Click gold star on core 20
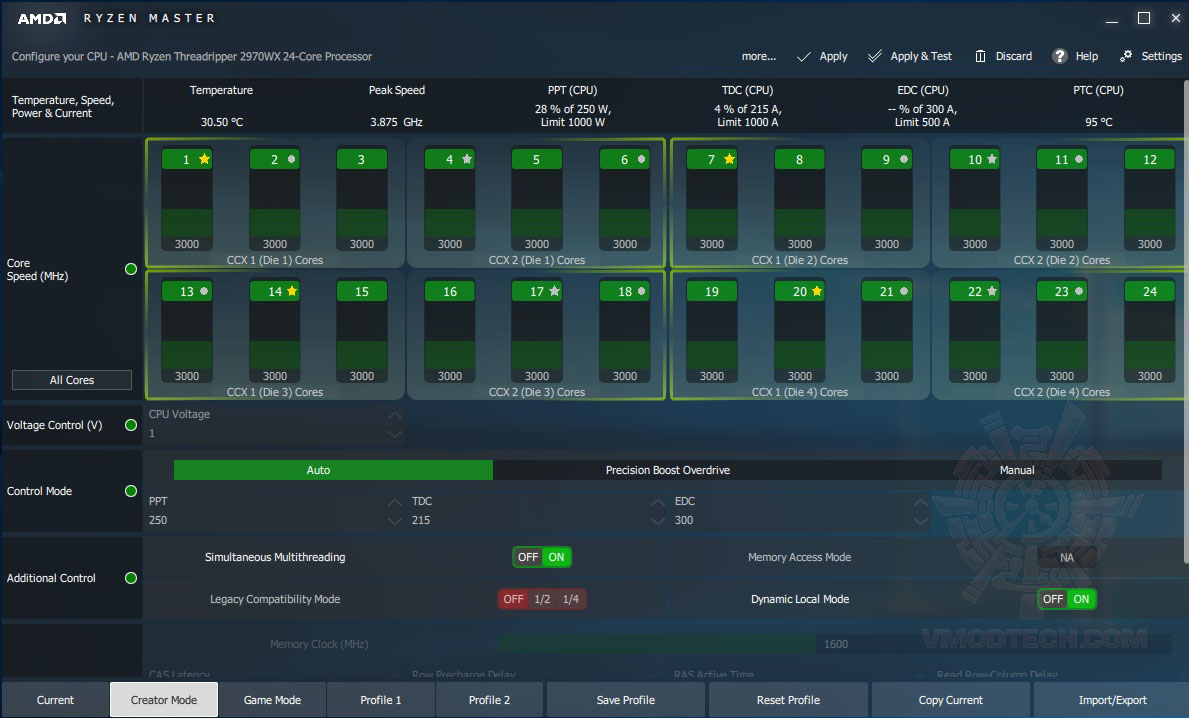Image resolution: width=1189 pixels, height=718 pixels. [x=817, y=291]
